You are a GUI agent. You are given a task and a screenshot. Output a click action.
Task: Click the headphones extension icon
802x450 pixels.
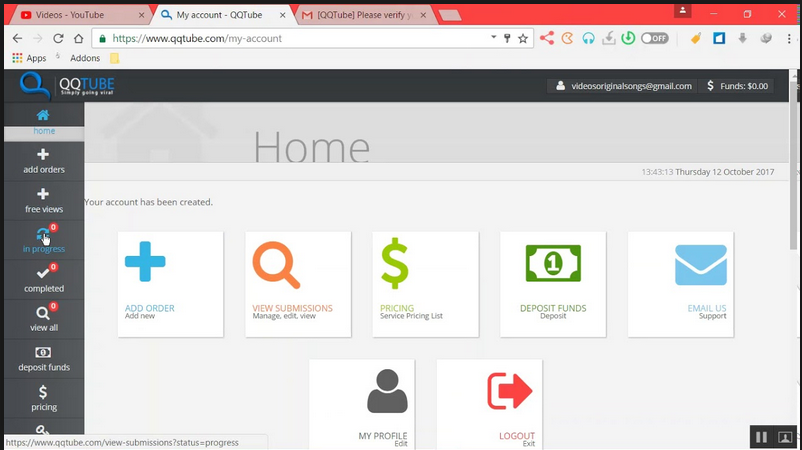pos(588,38)
